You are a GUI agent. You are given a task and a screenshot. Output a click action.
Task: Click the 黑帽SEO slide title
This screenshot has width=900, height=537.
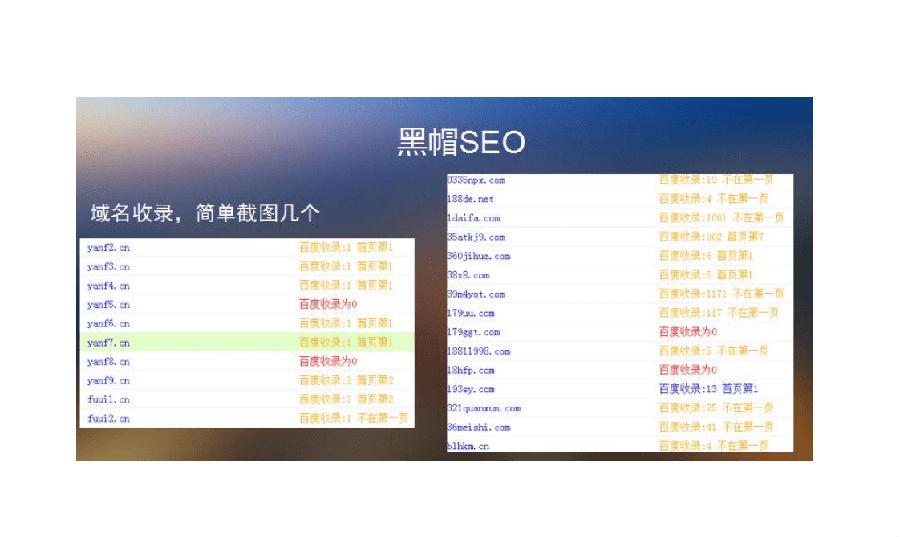tap(461, 143)
